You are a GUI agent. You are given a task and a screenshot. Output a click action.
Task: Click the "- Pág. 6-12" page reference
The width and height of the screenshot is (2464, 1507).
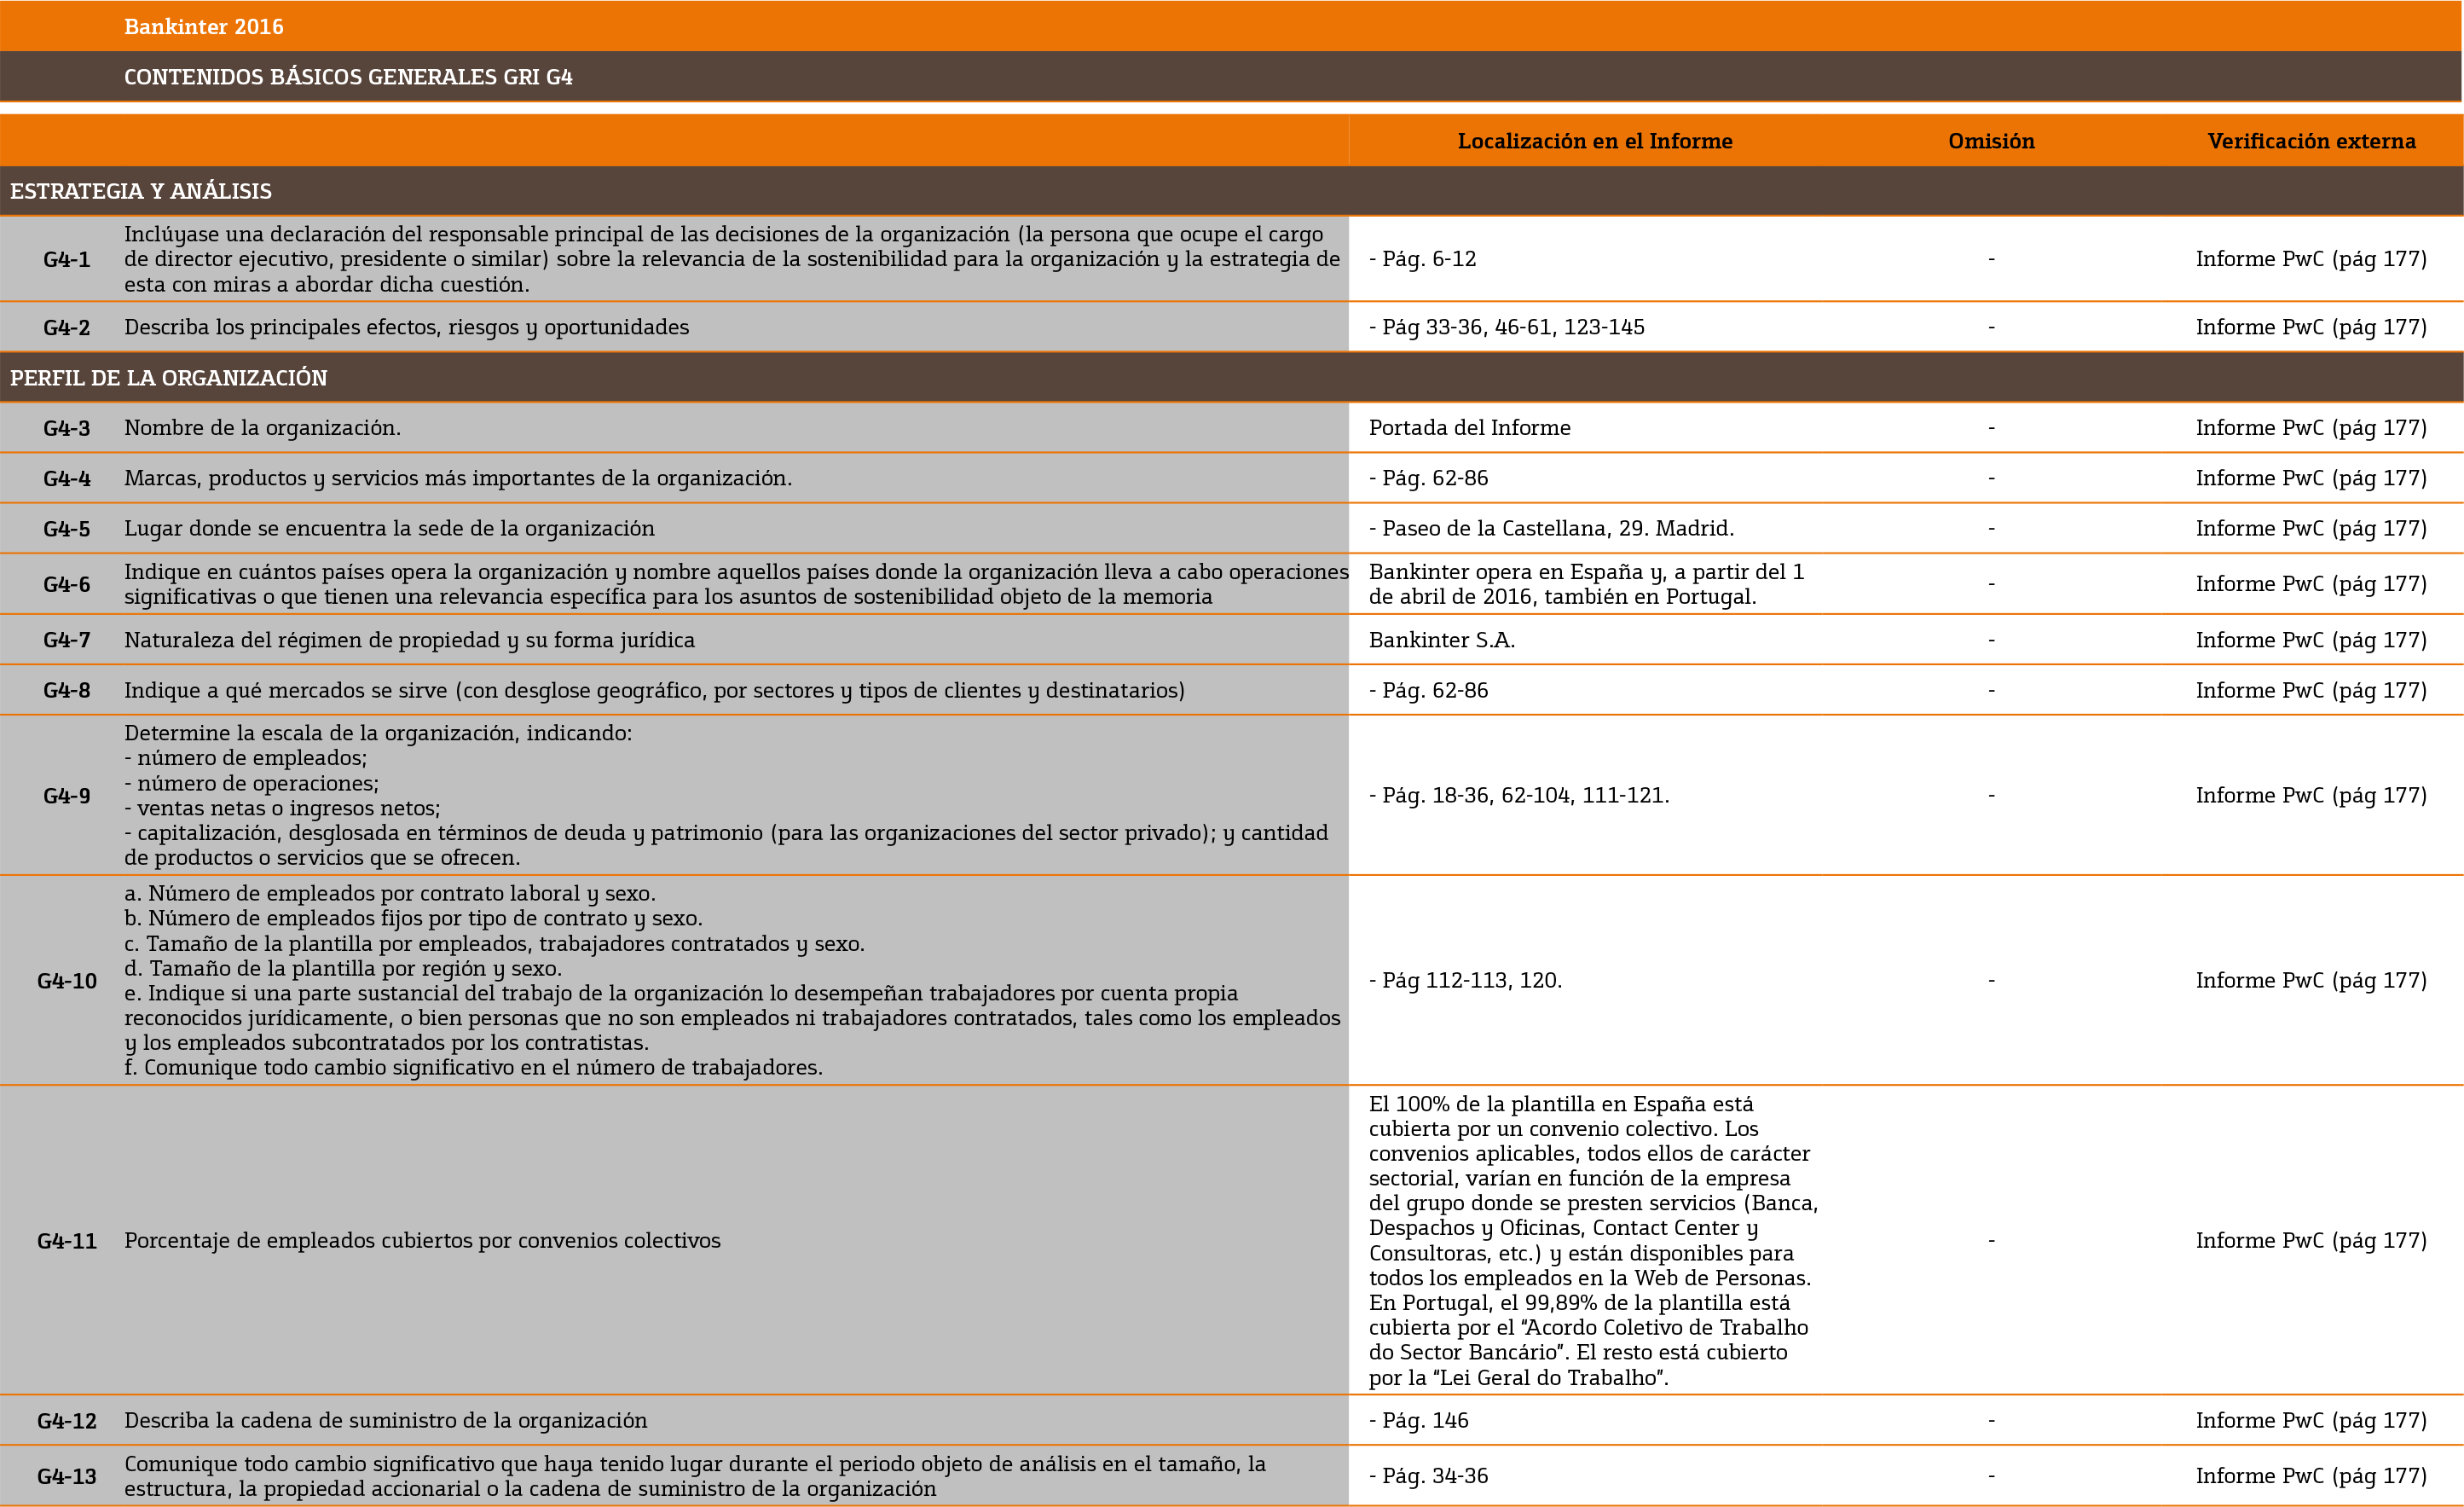click(1422, 259)
